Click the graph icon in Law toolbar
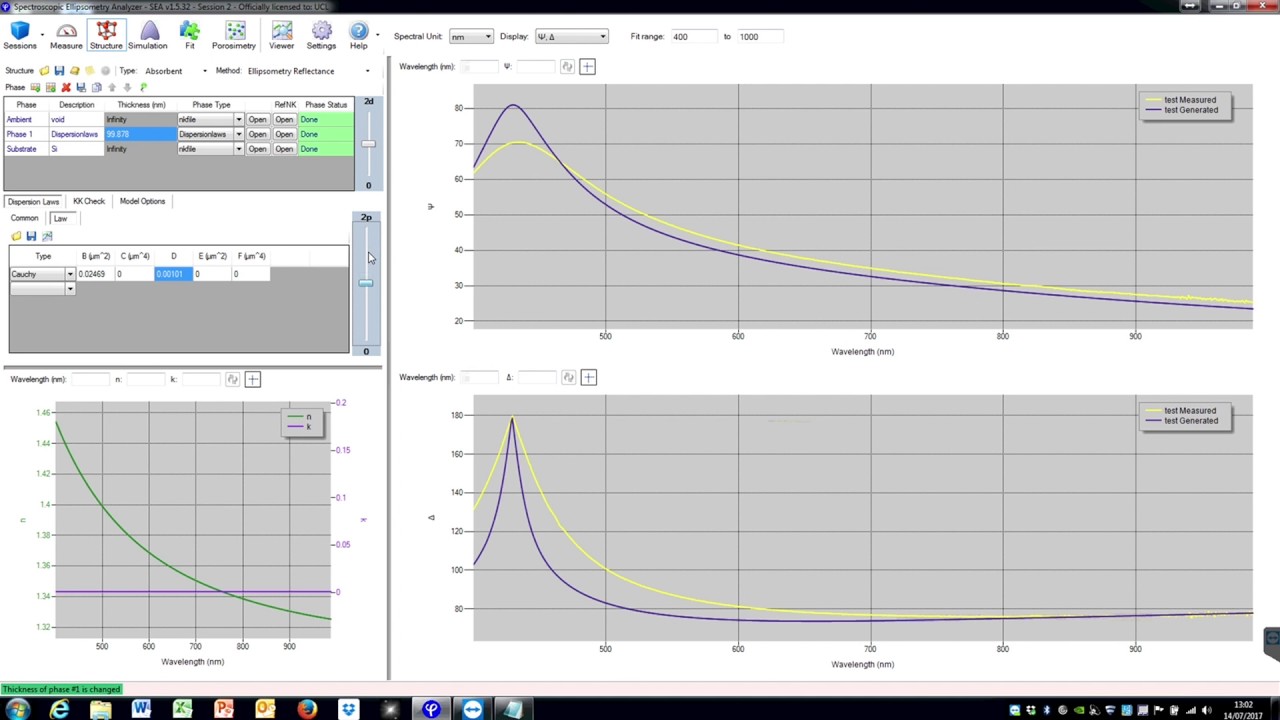 click(47, 236)
